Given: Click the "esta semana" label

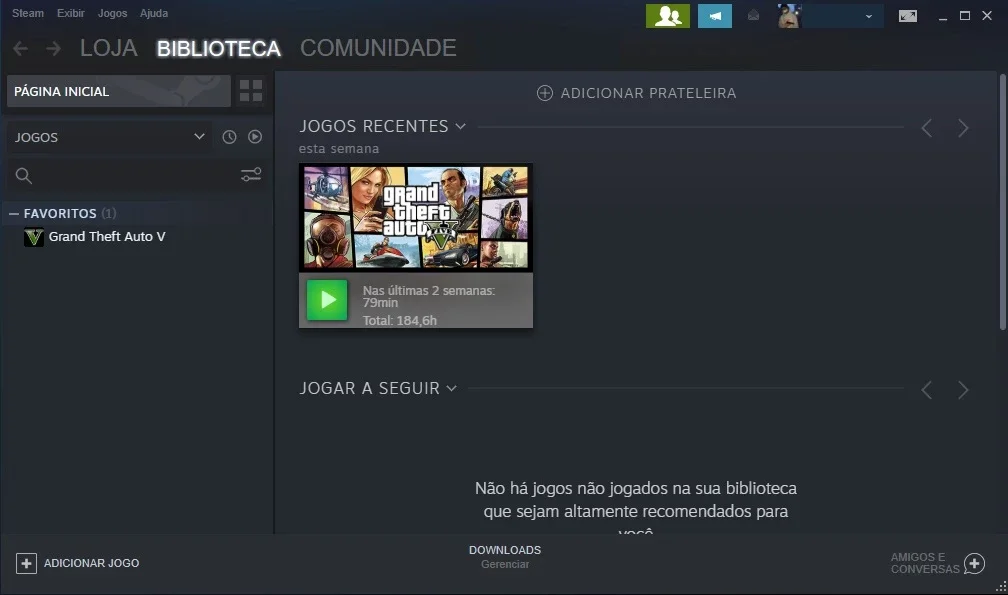Looking at the screenshot, I should 339,149.
